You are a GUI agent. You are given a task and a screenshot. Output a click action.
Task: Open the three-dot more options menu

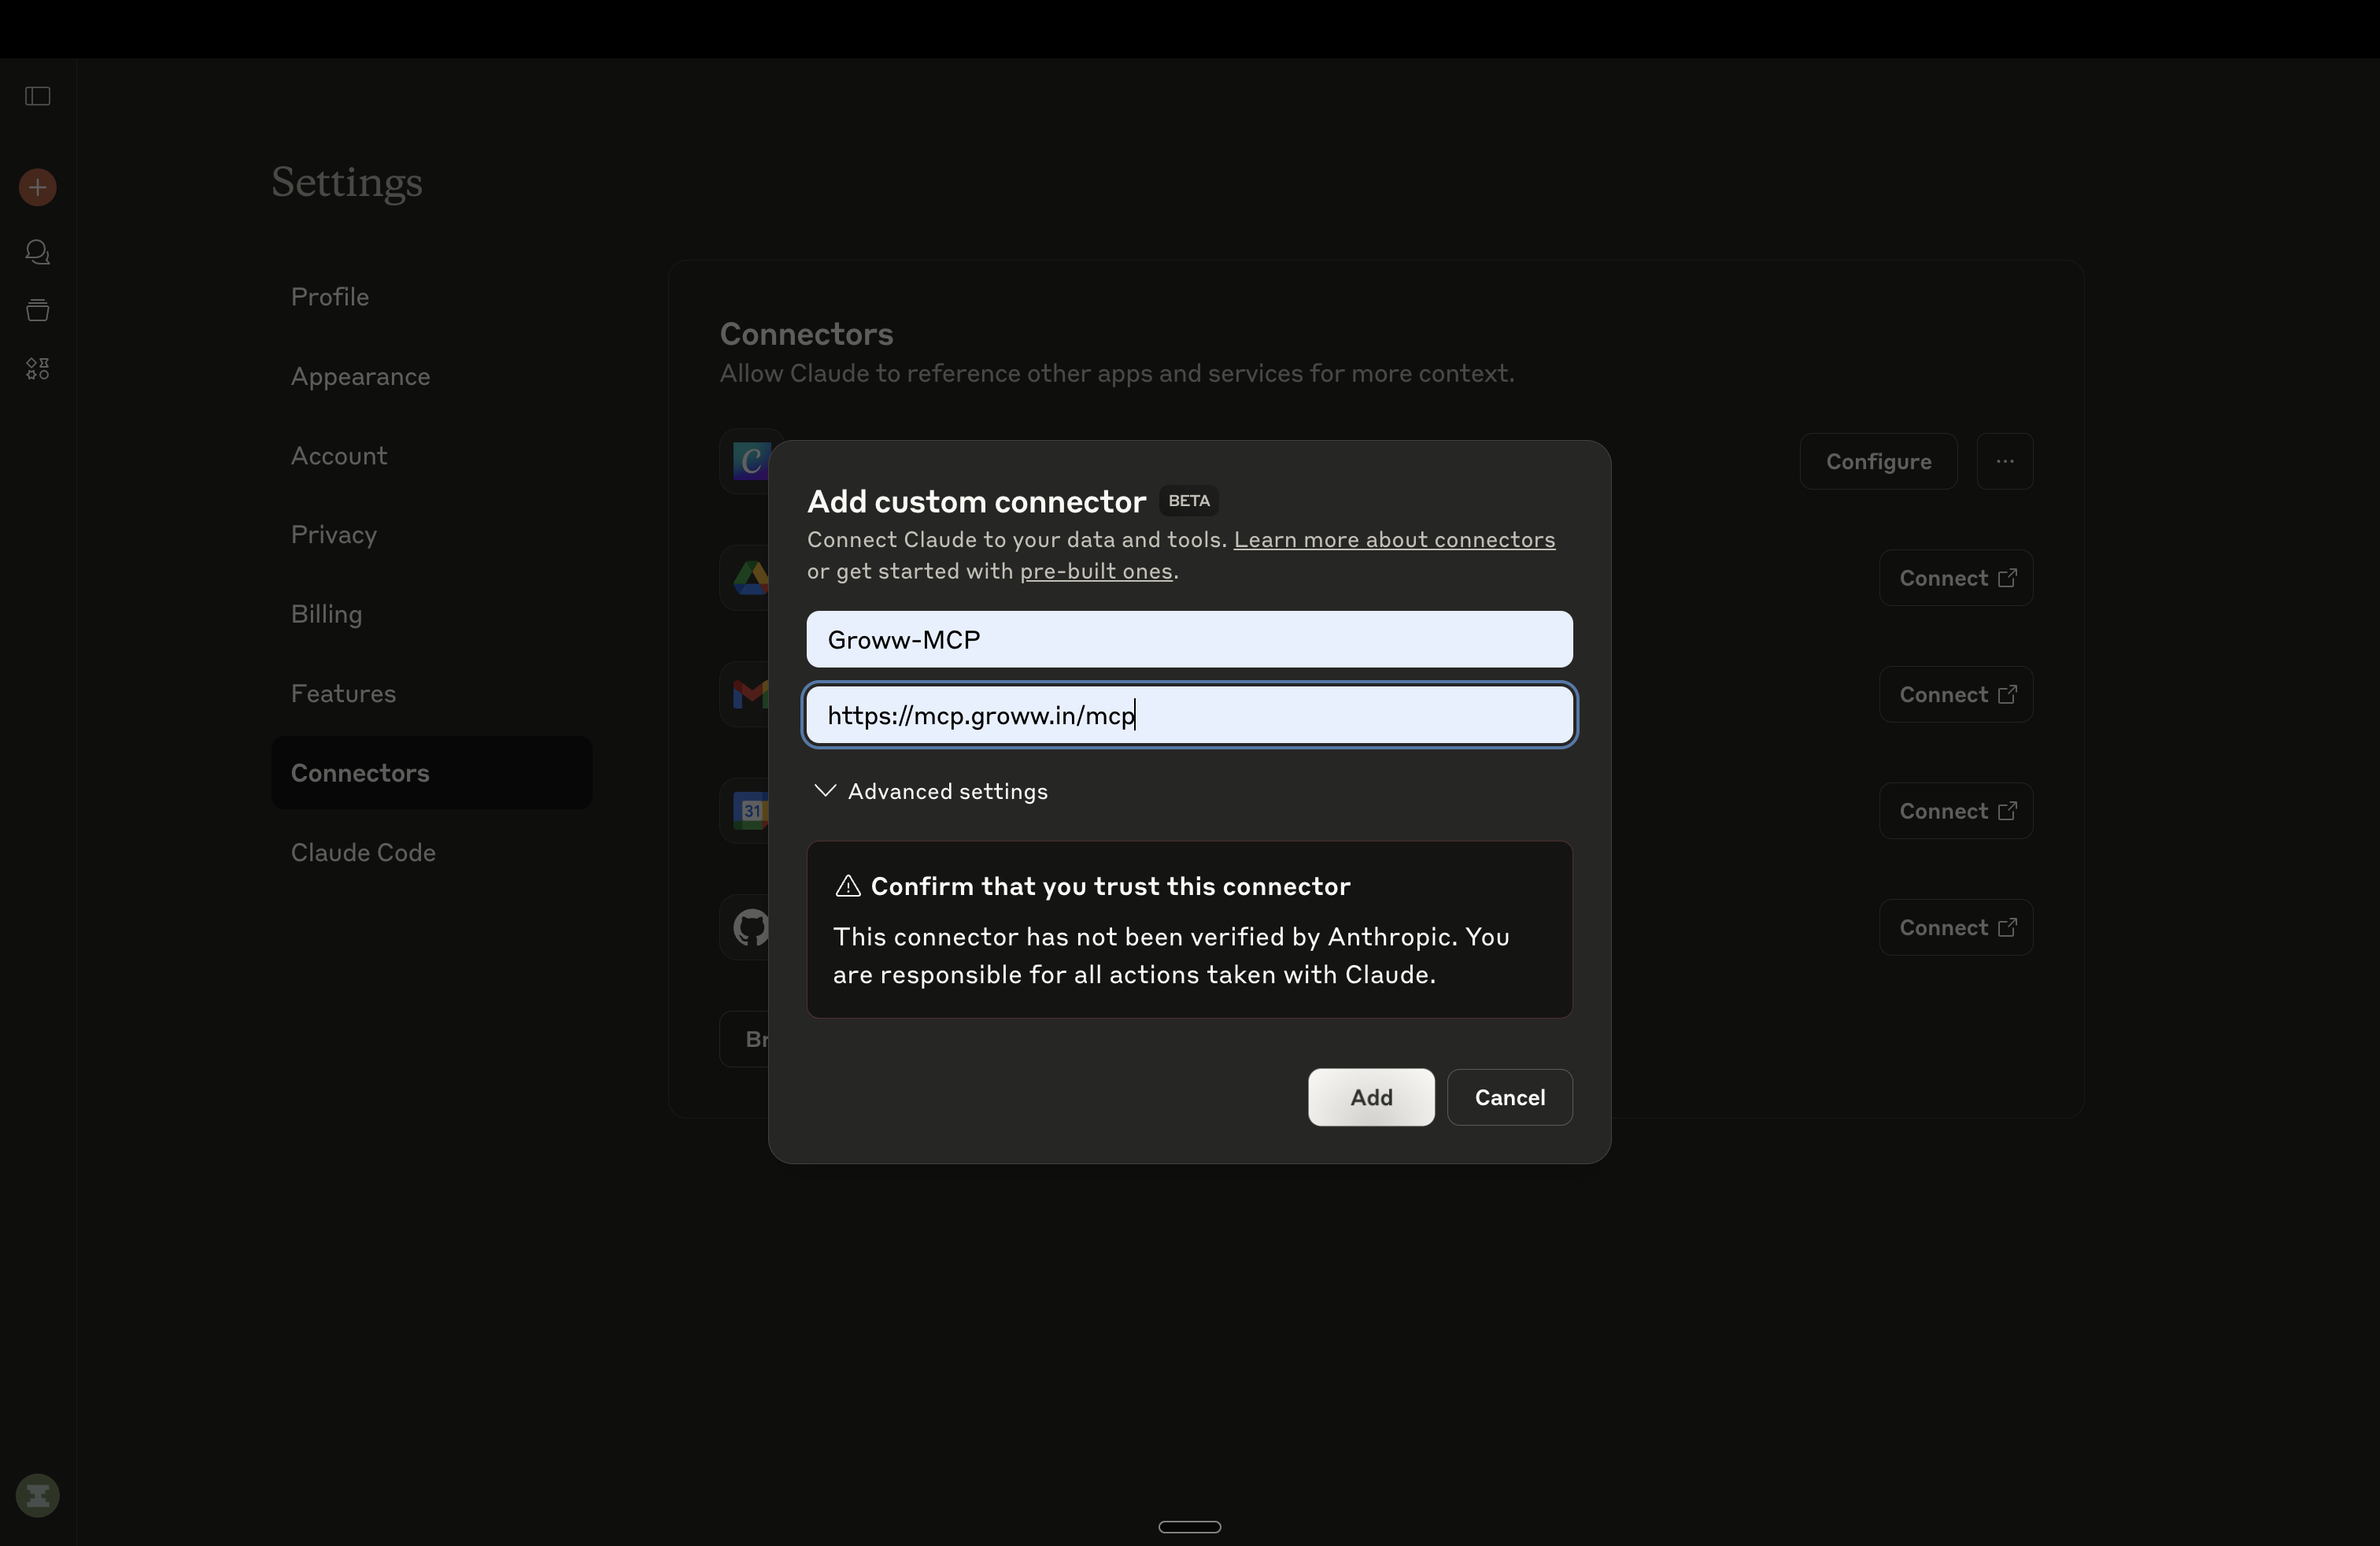pyautogui.click(x=2005, y=461)
